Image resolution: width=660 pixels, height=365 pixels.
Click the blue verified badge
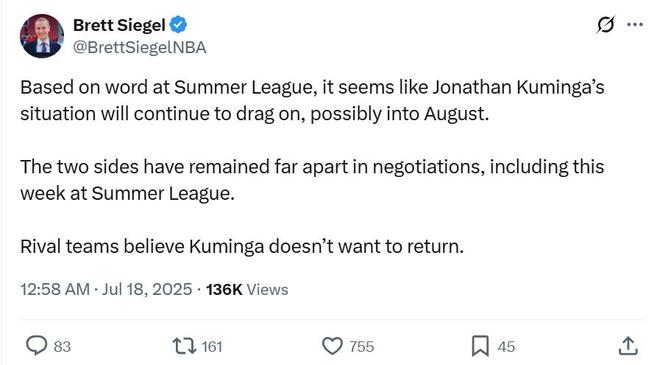(178, 24)
